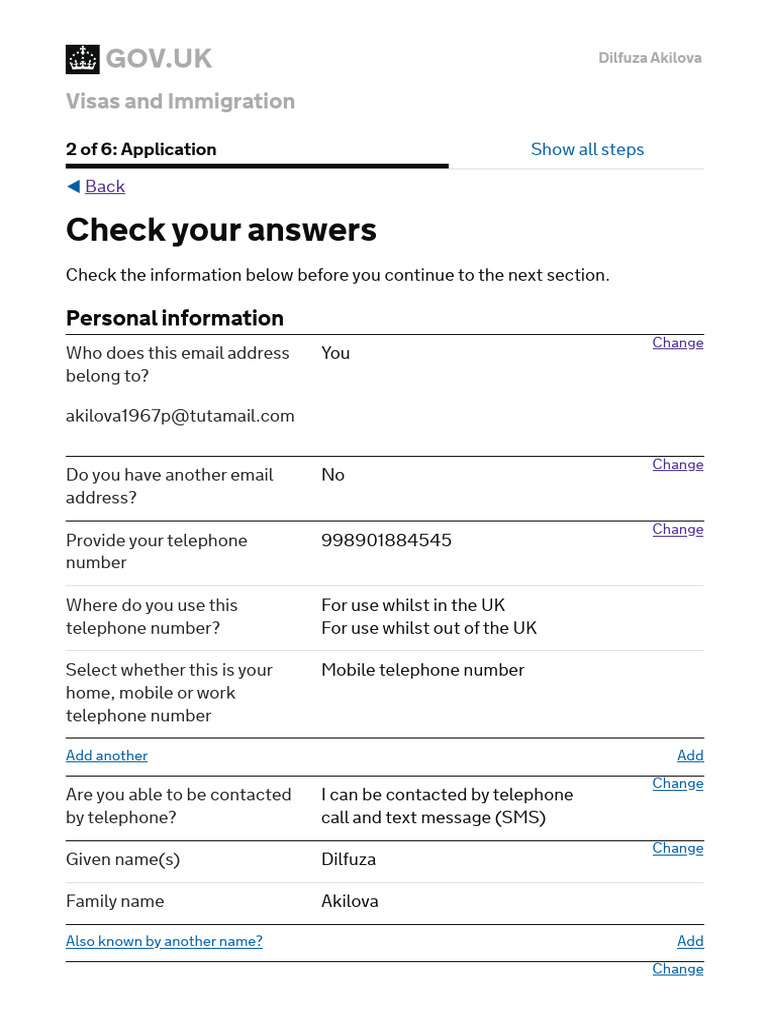Viewport: 768px width, 1024px height.
Task: Click the GOV.UK crown logo icon
Action: (83, 59)
